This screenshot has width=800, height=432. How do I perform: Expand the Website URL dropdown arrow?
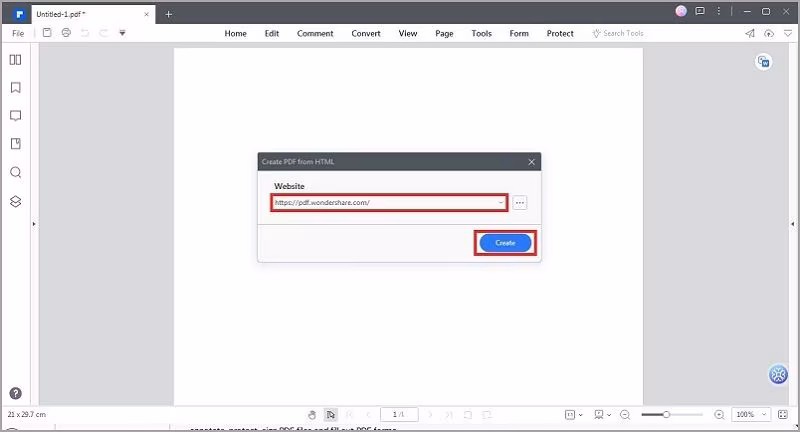tap(501, 202)
